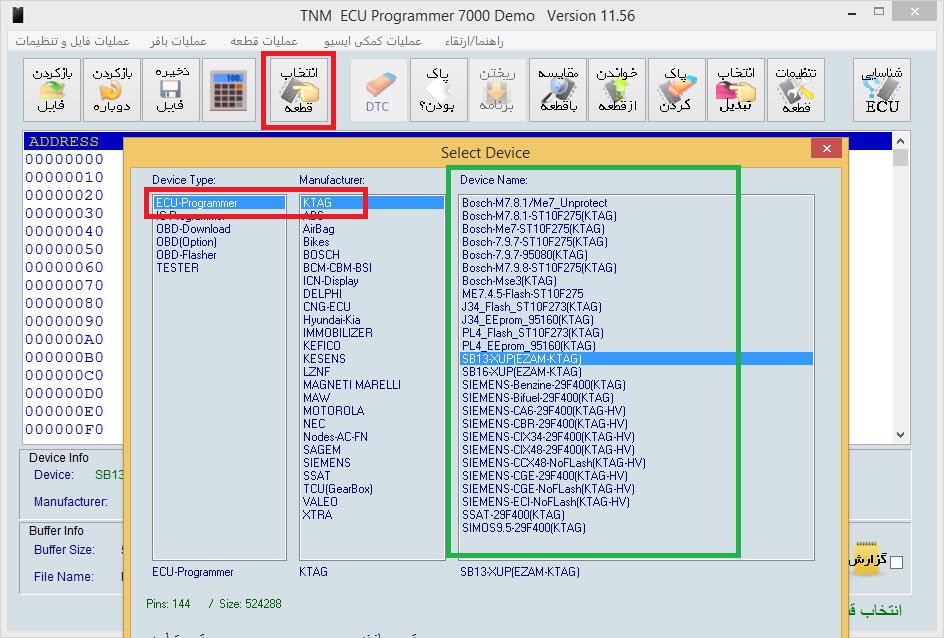The height and width of the screenshot is (638, 944).
Task: Select CNG-ECU manufacturer entry
Action: pos(326,307)
